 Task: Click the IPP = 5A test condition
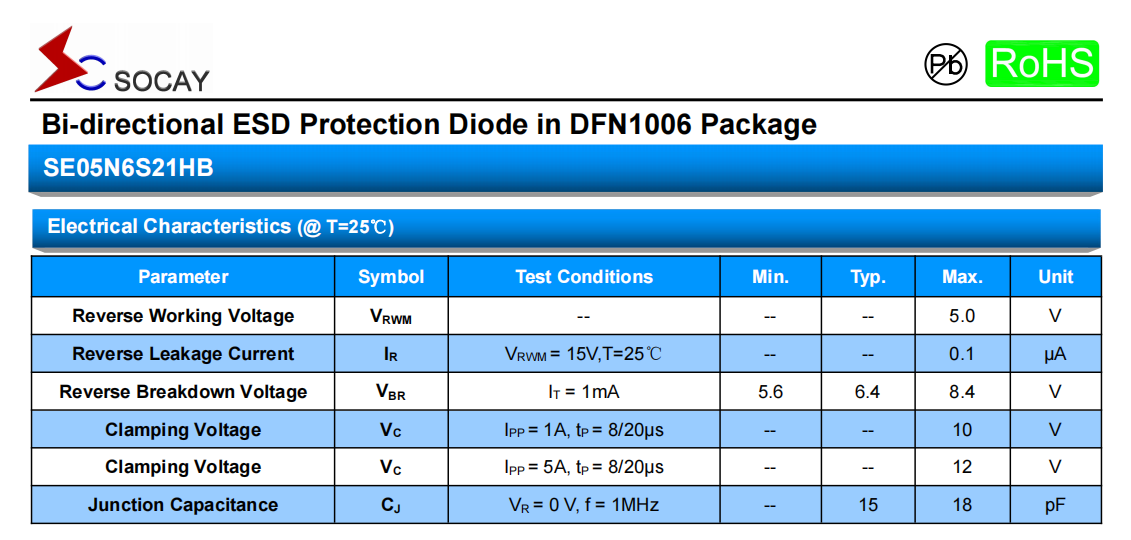(584, 467)
